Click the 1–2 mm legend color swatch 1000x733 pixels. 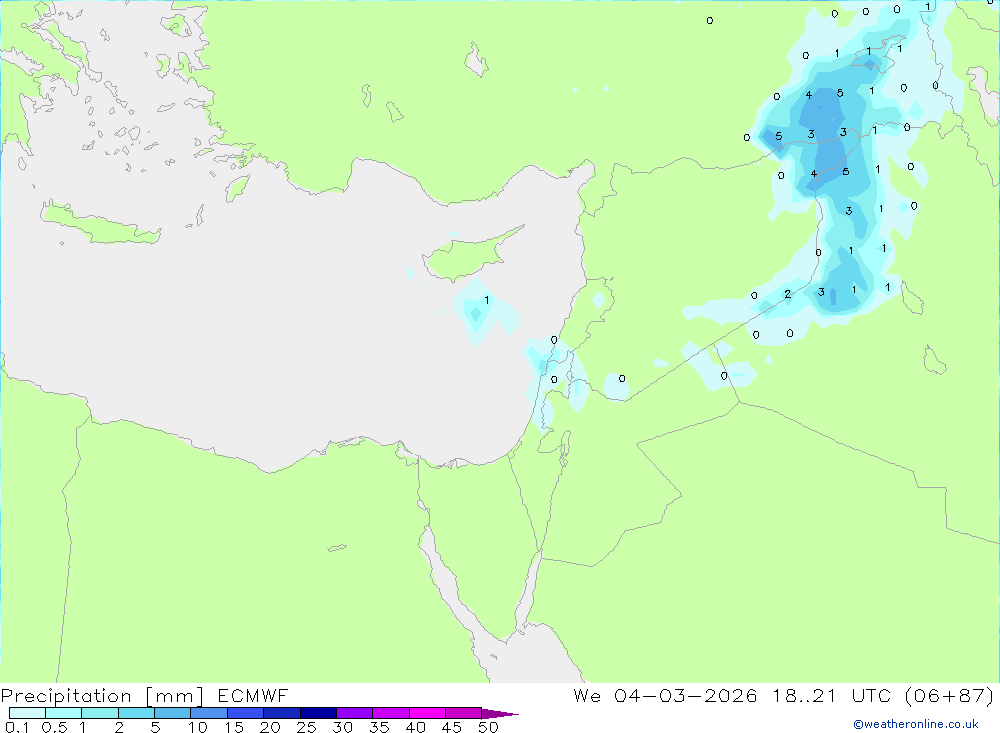click(x=100, y=713)
